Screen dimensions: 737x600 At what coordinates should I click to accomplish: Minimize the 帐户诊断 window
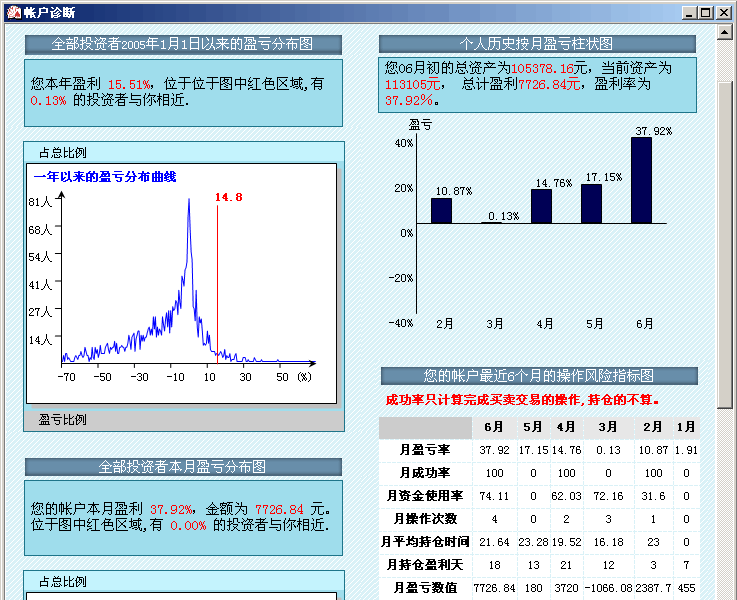tap(690, 12)
